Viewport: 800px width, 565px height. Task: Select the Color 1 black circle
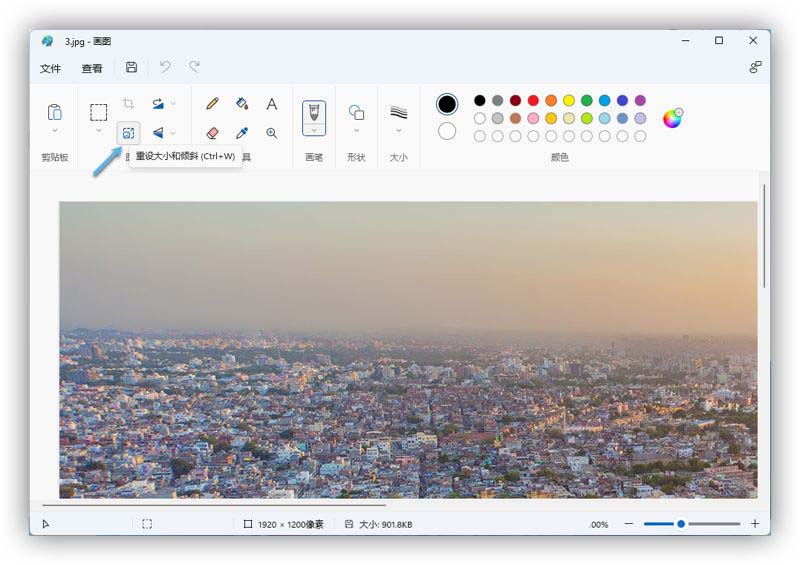(447, 104)
